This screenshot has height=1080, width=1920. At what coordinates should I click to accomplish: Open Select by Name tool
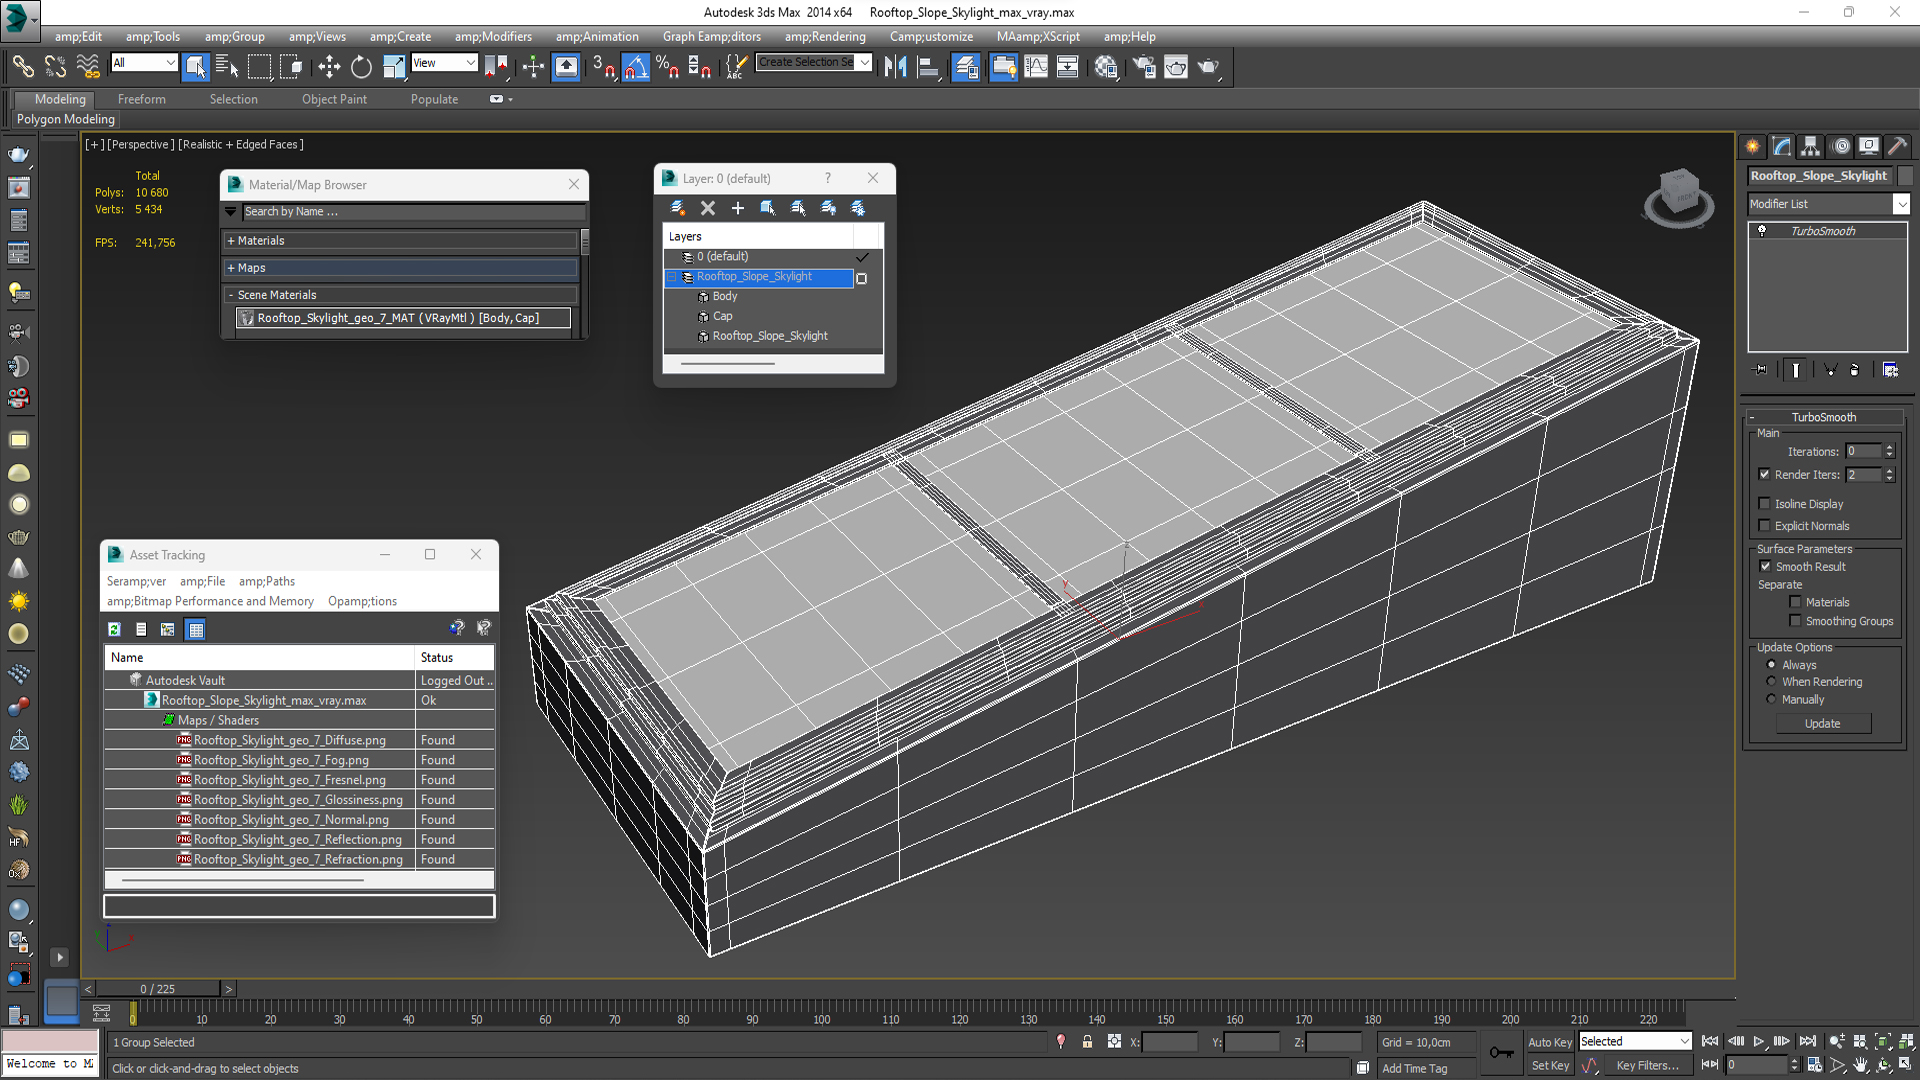click(x=227, y=67)
